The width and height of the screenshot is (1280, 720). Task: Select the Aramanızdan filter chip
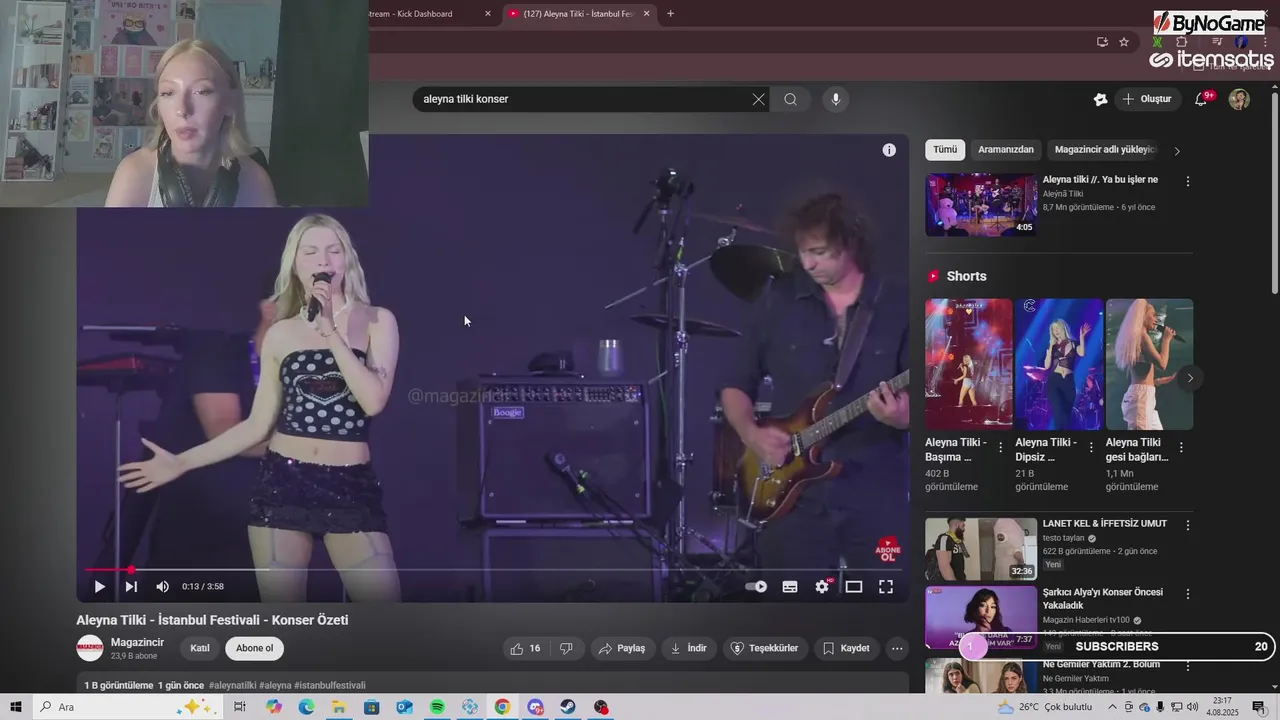click(x=1006, y=150)
